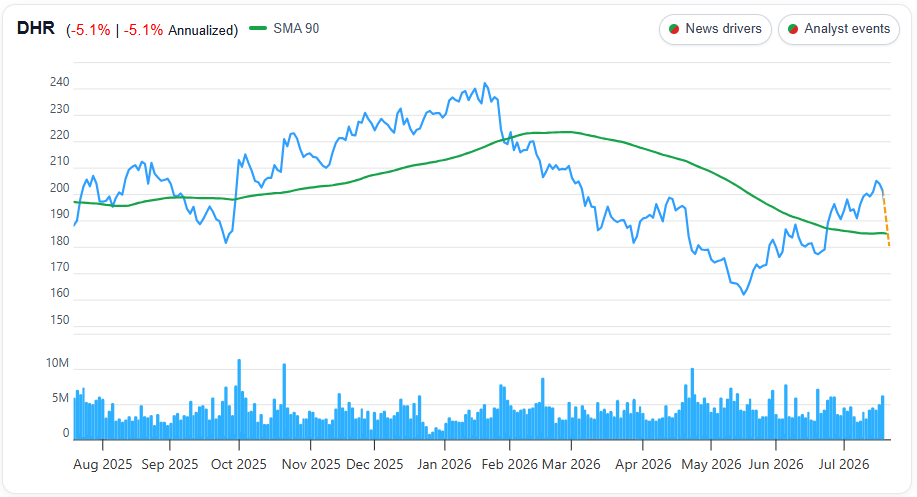Click the Mar 2026 axis label

pos(571,464)
